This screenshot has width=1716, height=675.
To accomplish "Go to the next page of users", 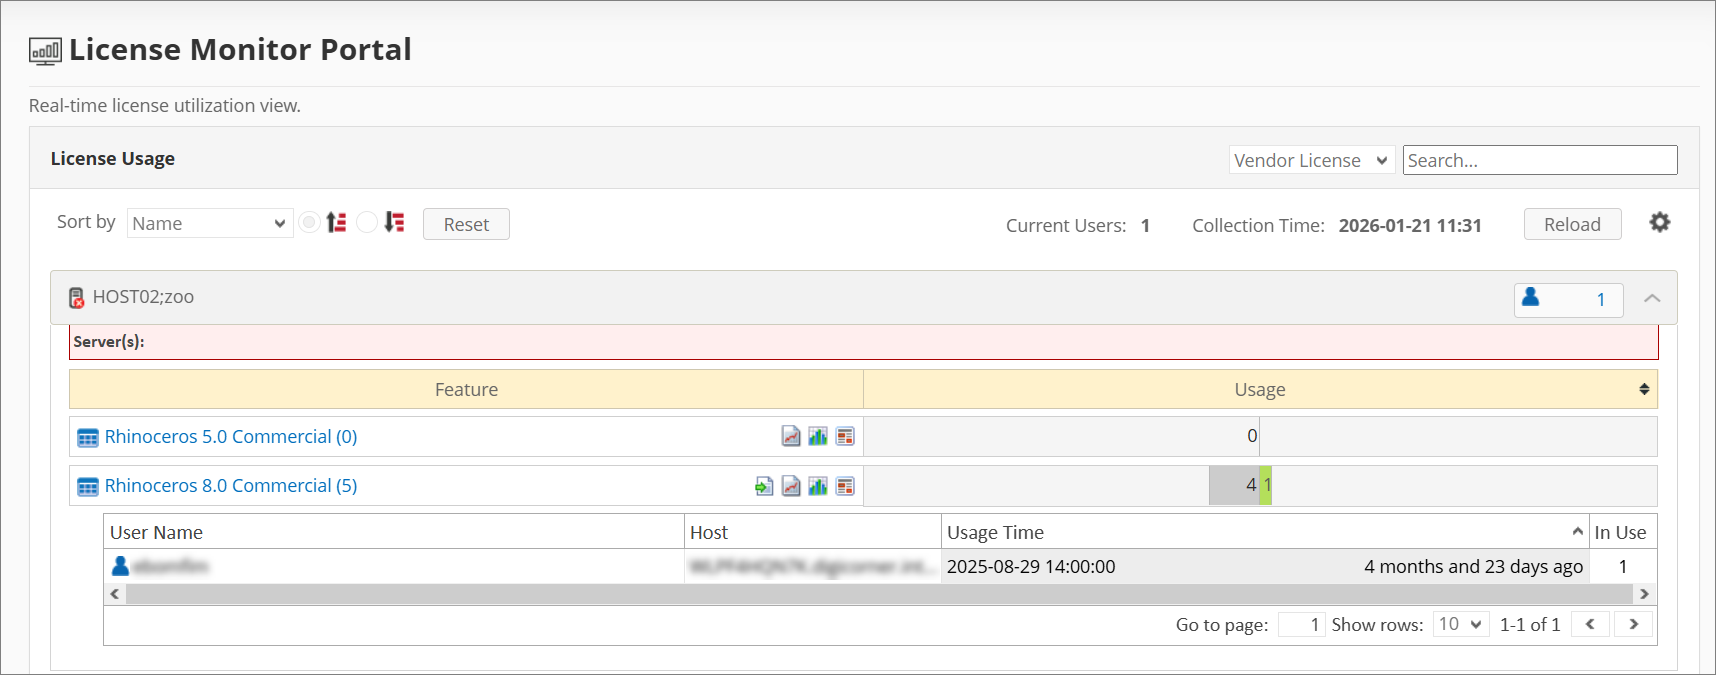I will pyautogui.click(x=1633, y=624).
